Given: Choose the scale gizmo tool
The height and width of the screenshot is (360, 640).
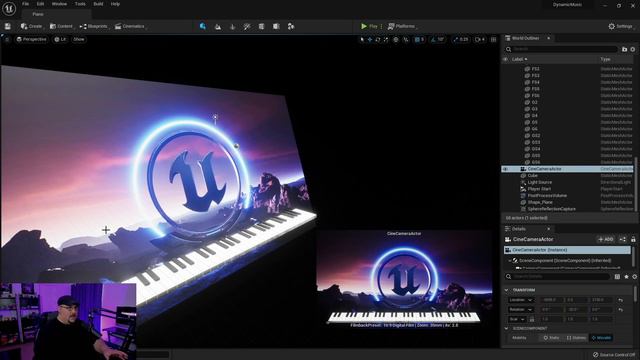Looking at the screenshot, I should [386, 40].
